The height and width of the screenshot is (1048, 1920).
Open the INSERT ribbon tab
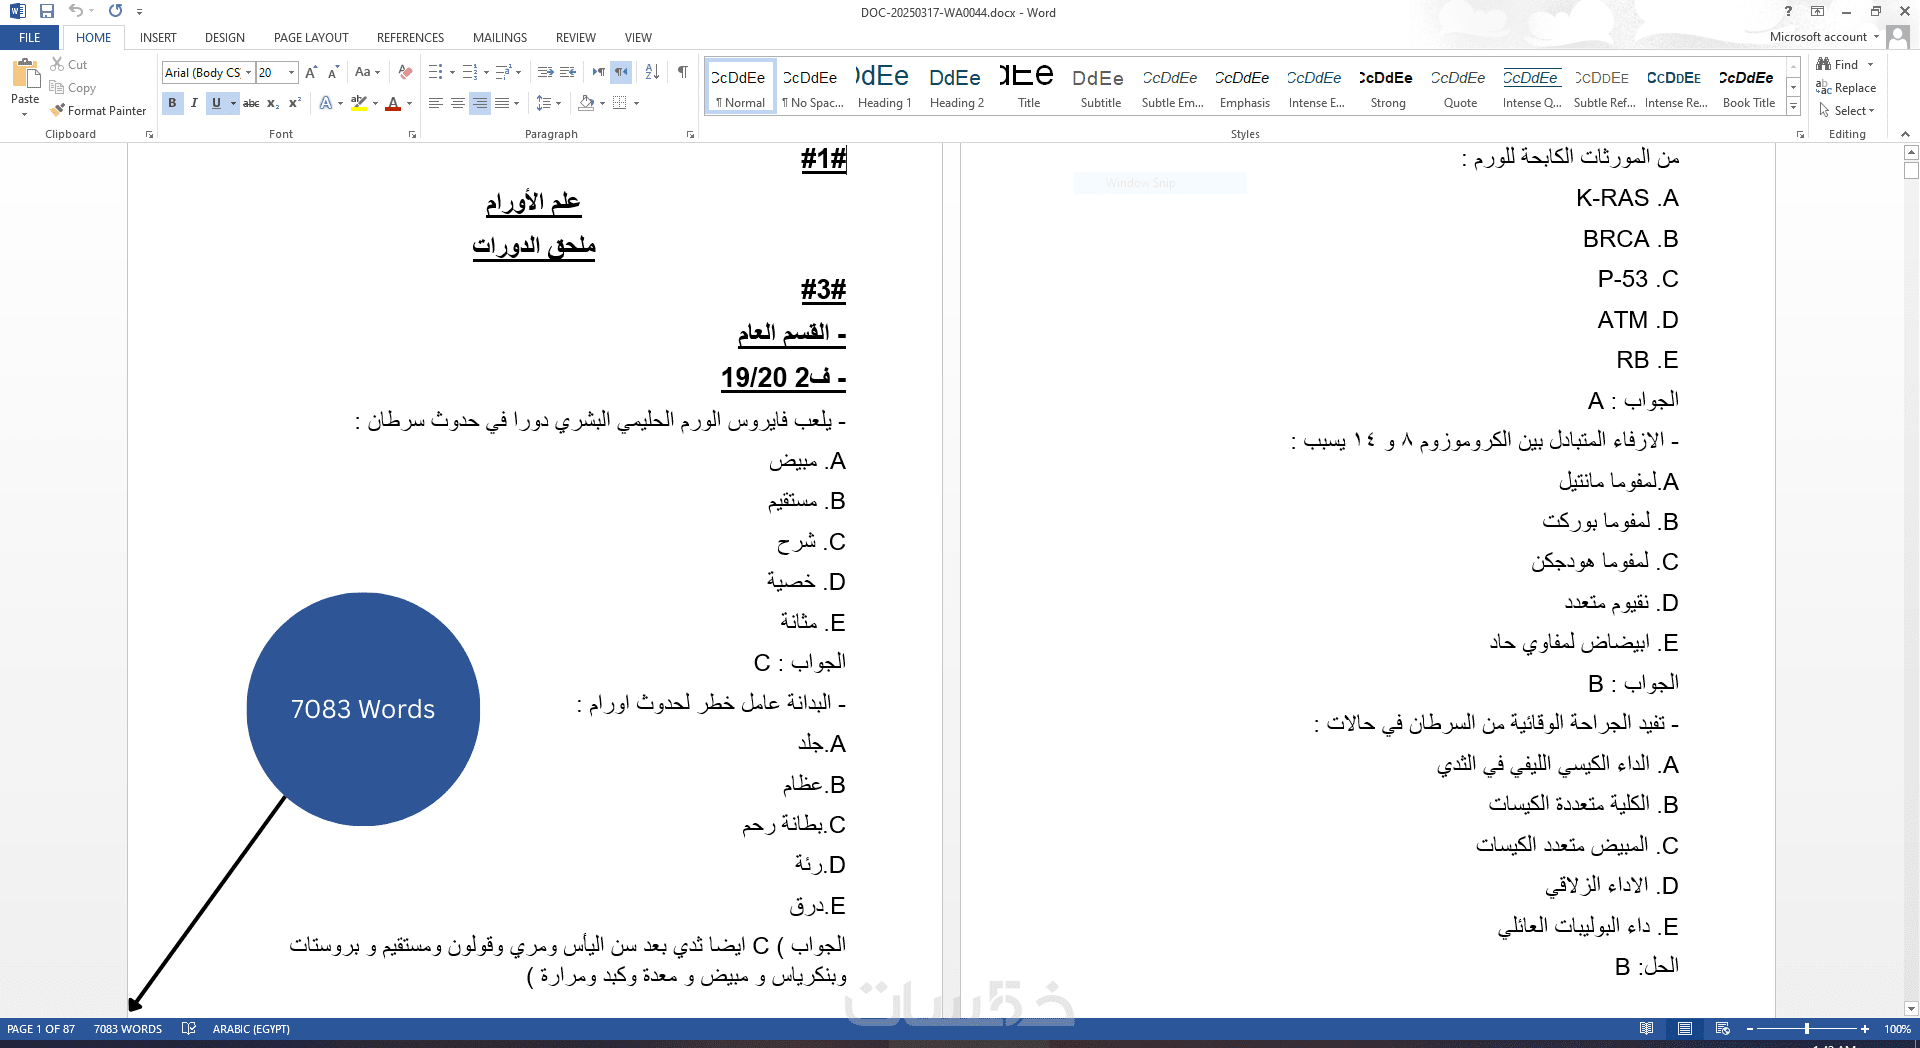click(158, 38)
